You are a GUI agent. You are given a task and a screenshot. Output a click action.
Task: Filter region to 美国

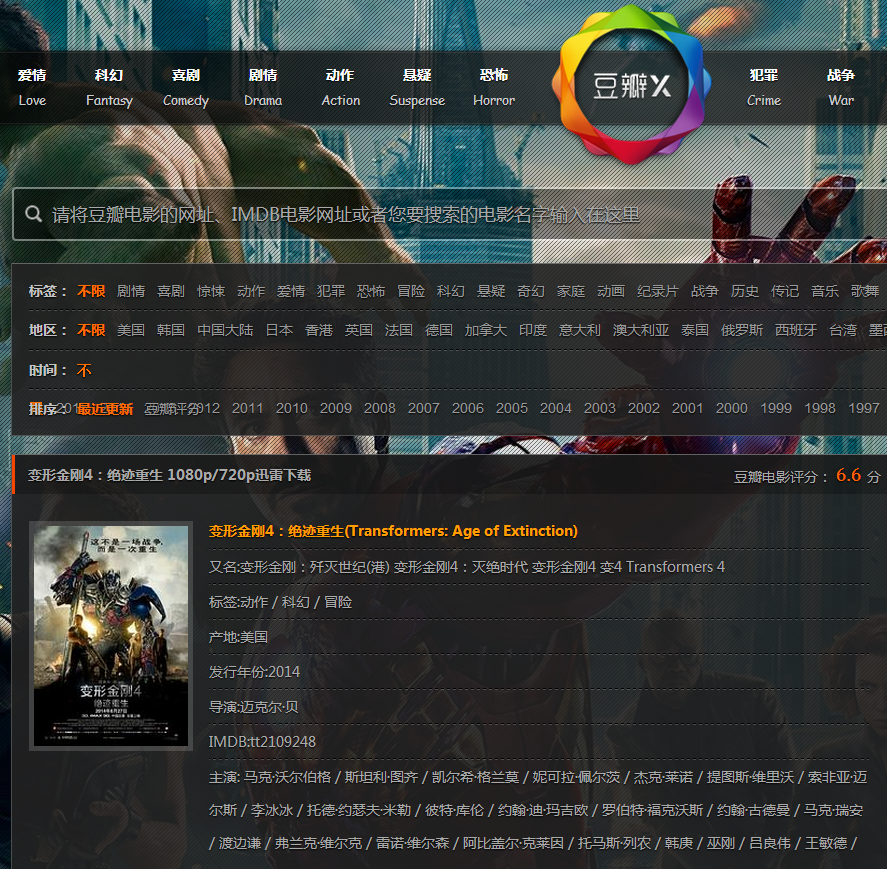[x=131, y=330]
